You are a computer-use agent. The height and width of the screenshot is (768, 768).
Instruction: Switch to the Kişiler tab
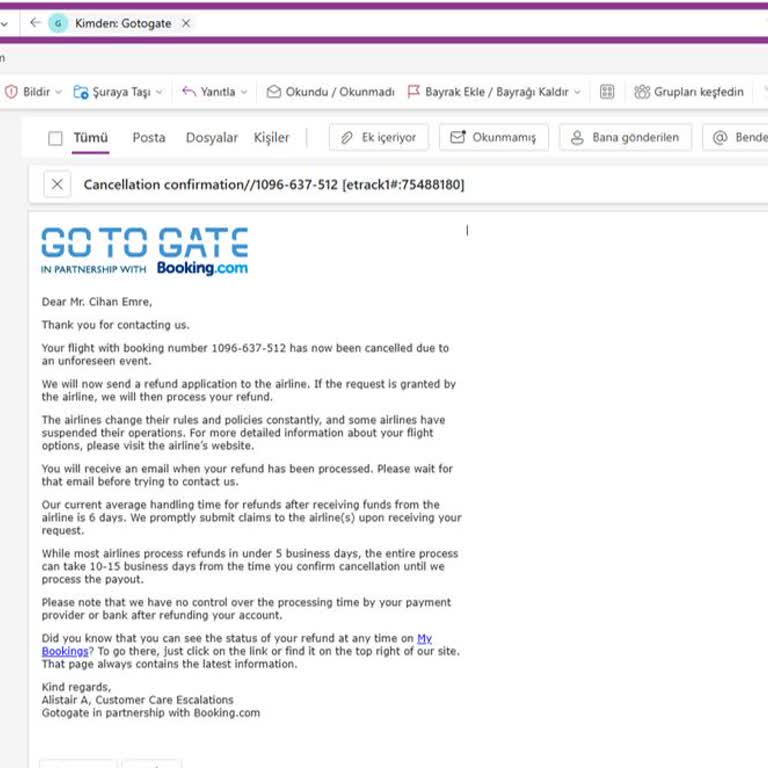pos(271,138)
